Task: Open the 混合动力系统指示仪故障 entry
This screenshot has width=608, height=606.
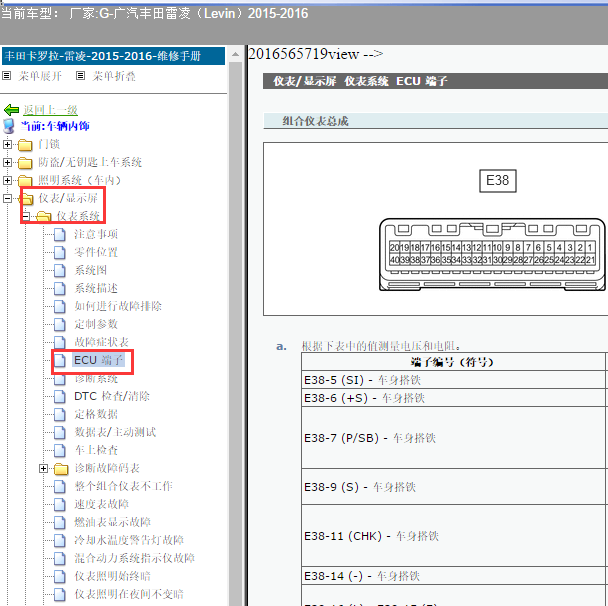Action: (135, 558)
